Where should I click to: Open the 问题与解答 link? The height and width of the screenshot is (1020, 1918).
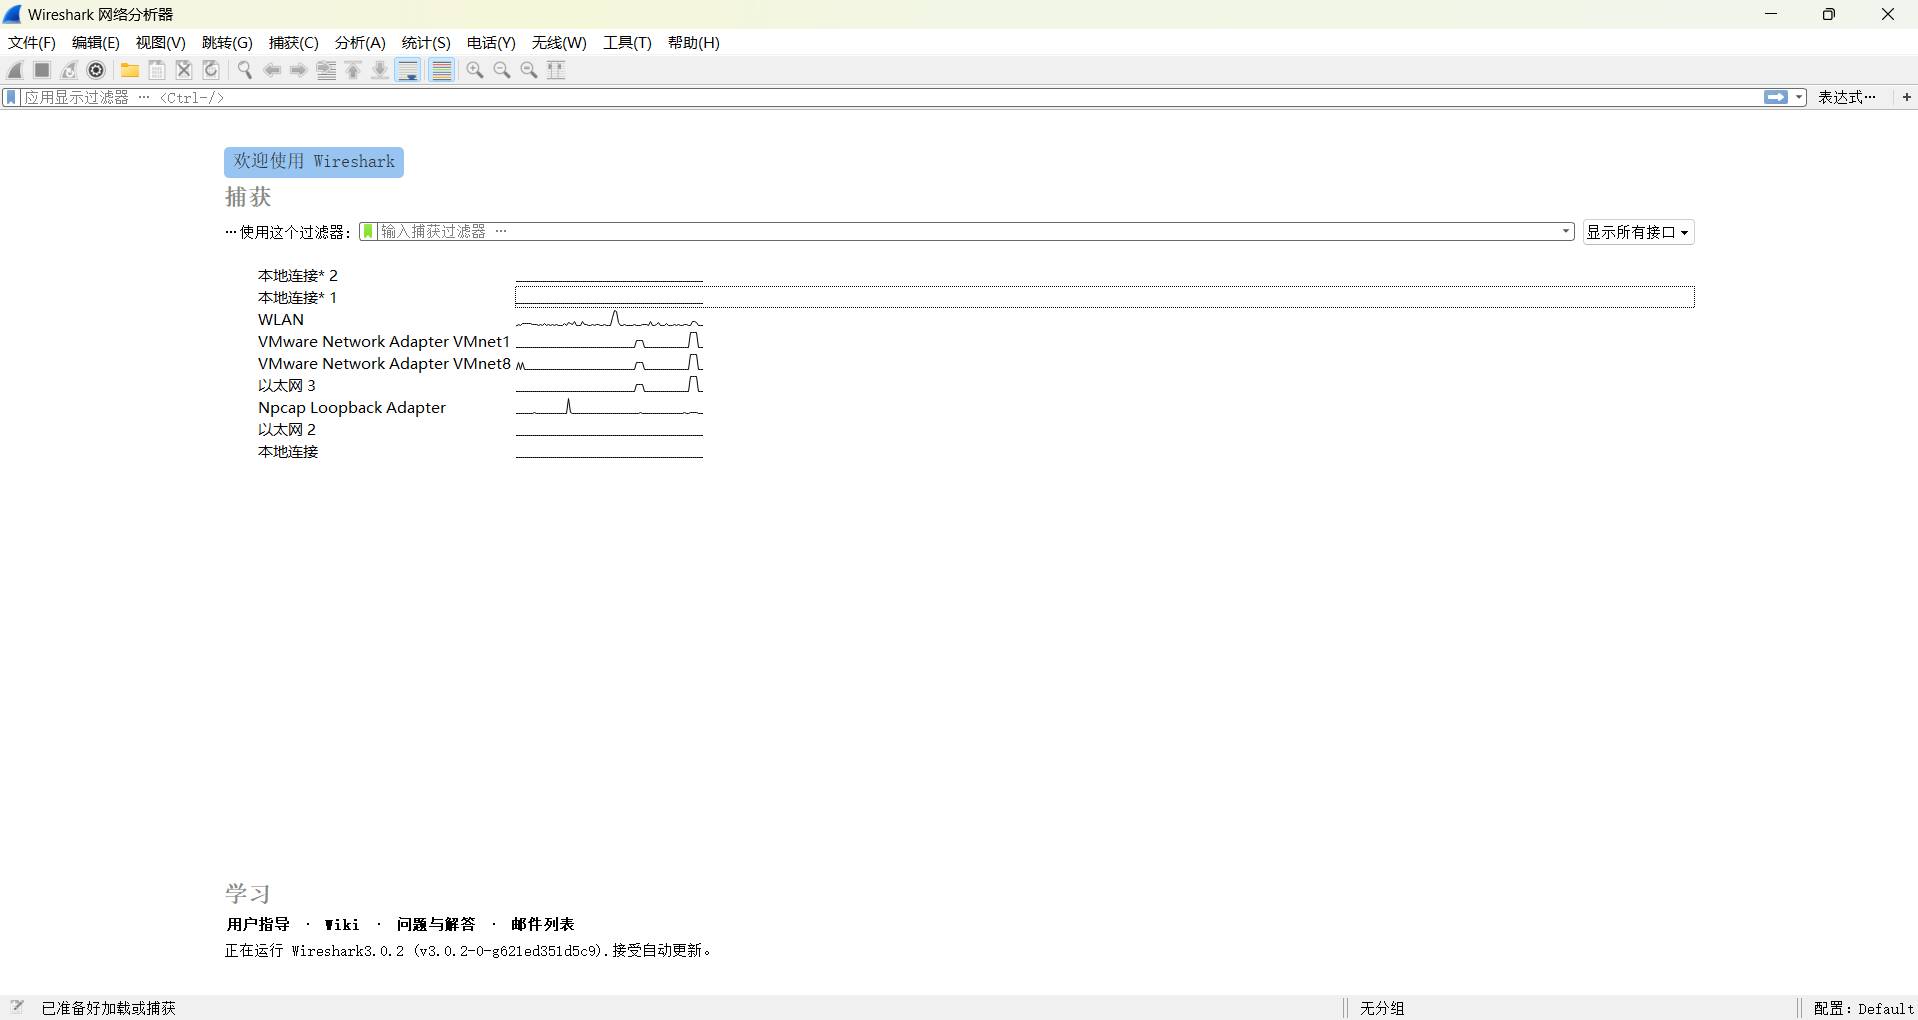coord(436,924)
